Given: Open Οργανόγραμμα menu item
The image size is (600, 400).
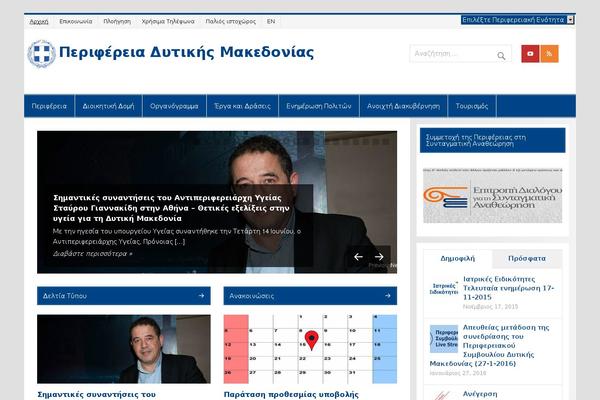Looking at the screenshot, I should [174, 106].
